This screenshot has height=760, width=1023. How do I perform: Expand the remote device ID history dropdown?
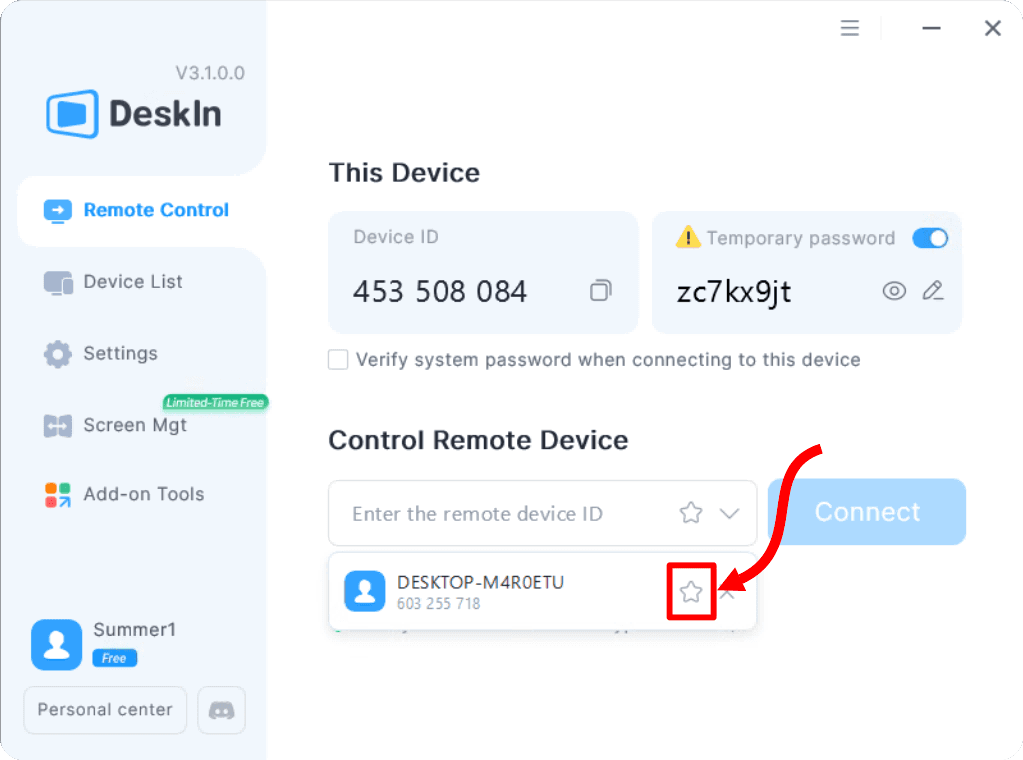(x=729, y=513)
